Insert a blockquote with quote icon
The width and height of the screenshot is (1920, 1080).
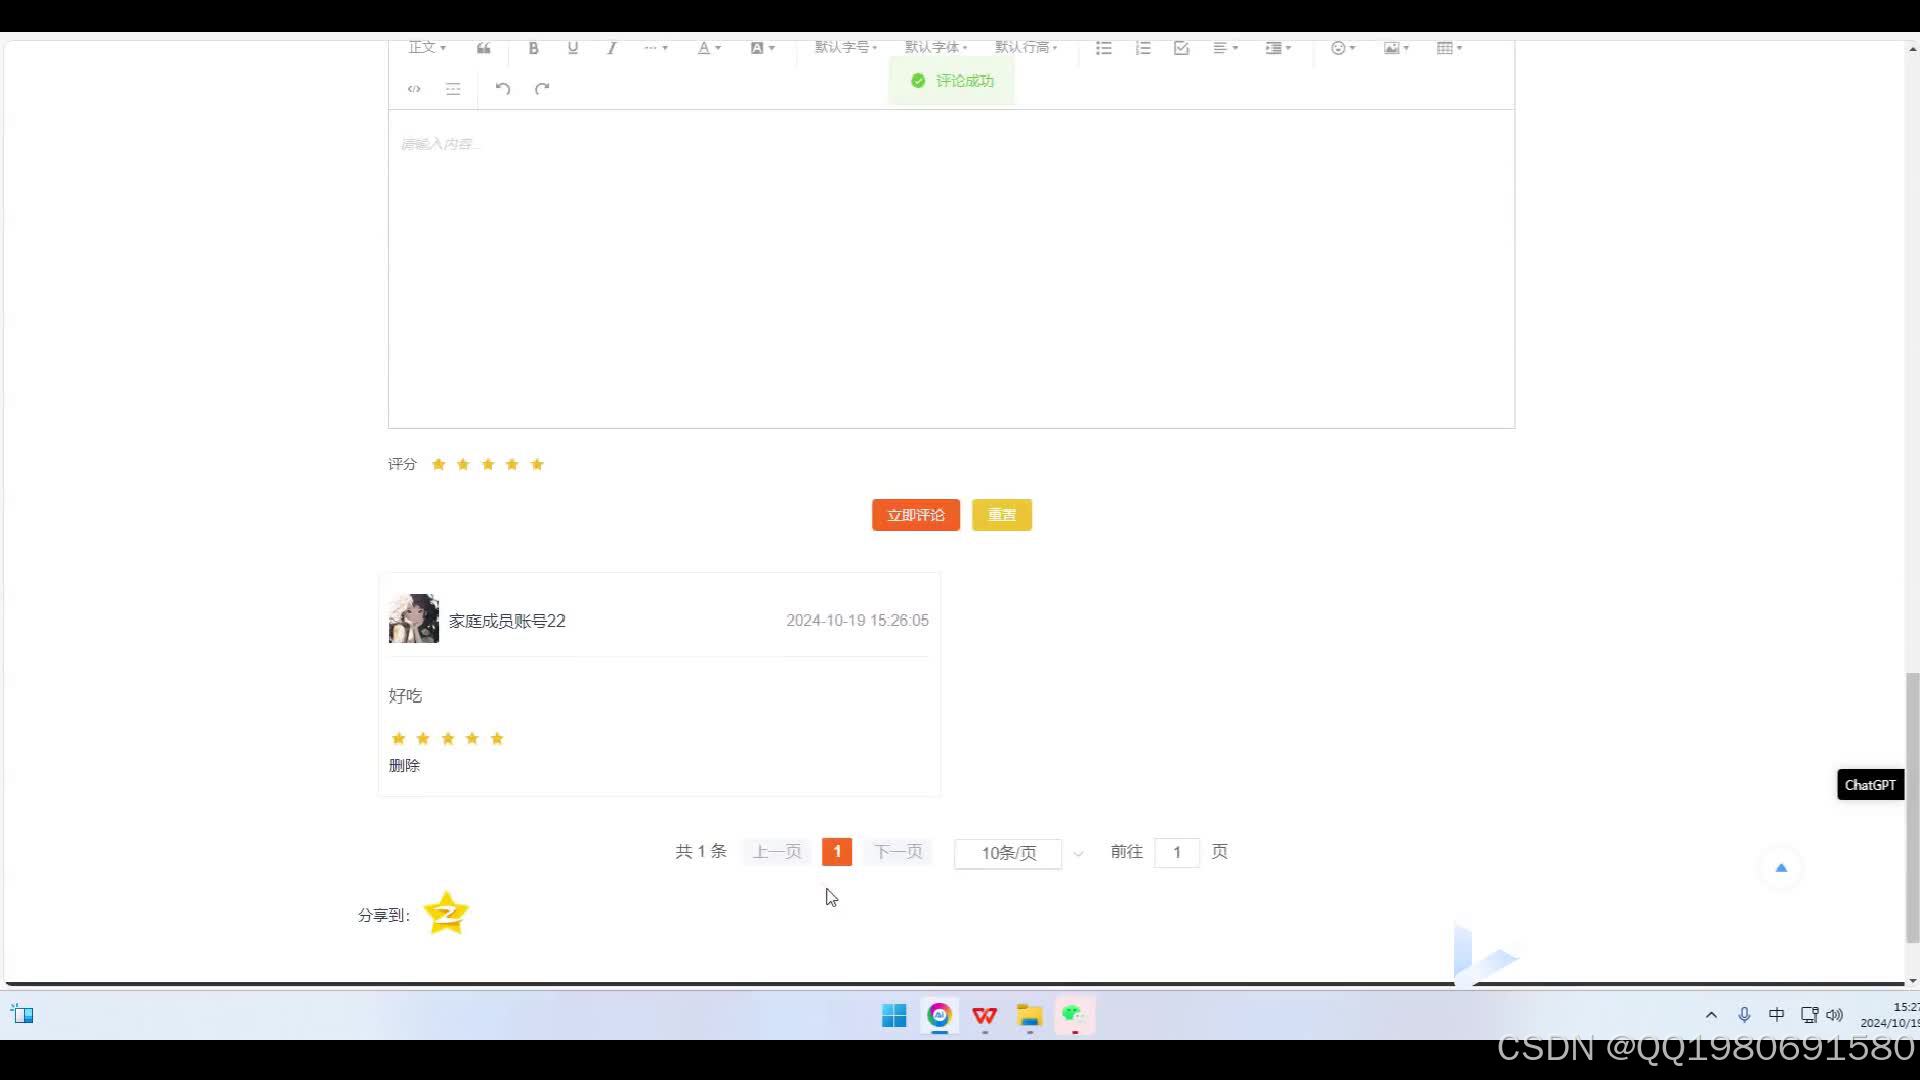pyautogui.click(x=483, y=48)
